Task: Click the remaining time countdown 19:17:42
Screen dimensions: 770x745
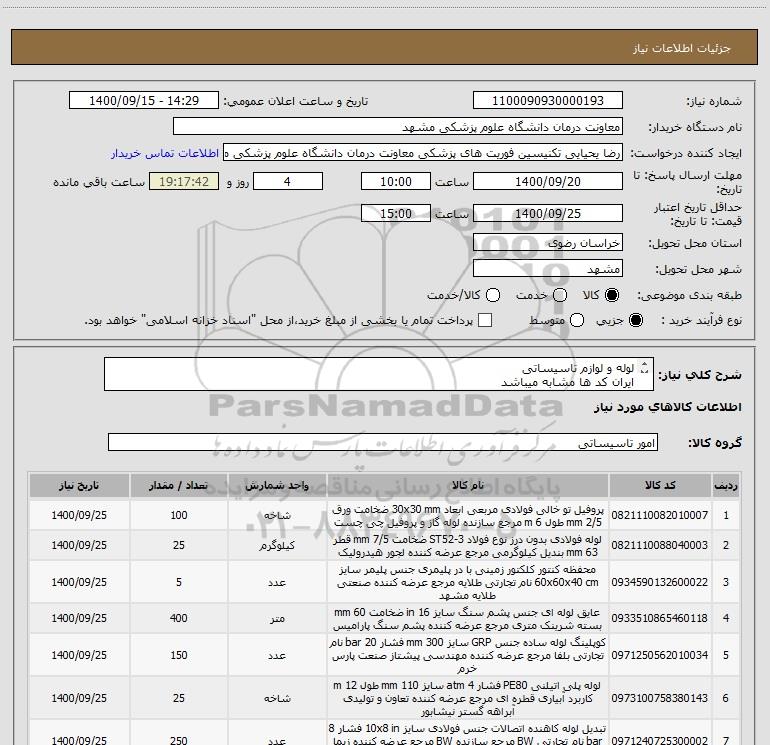Action: [184, 182]
